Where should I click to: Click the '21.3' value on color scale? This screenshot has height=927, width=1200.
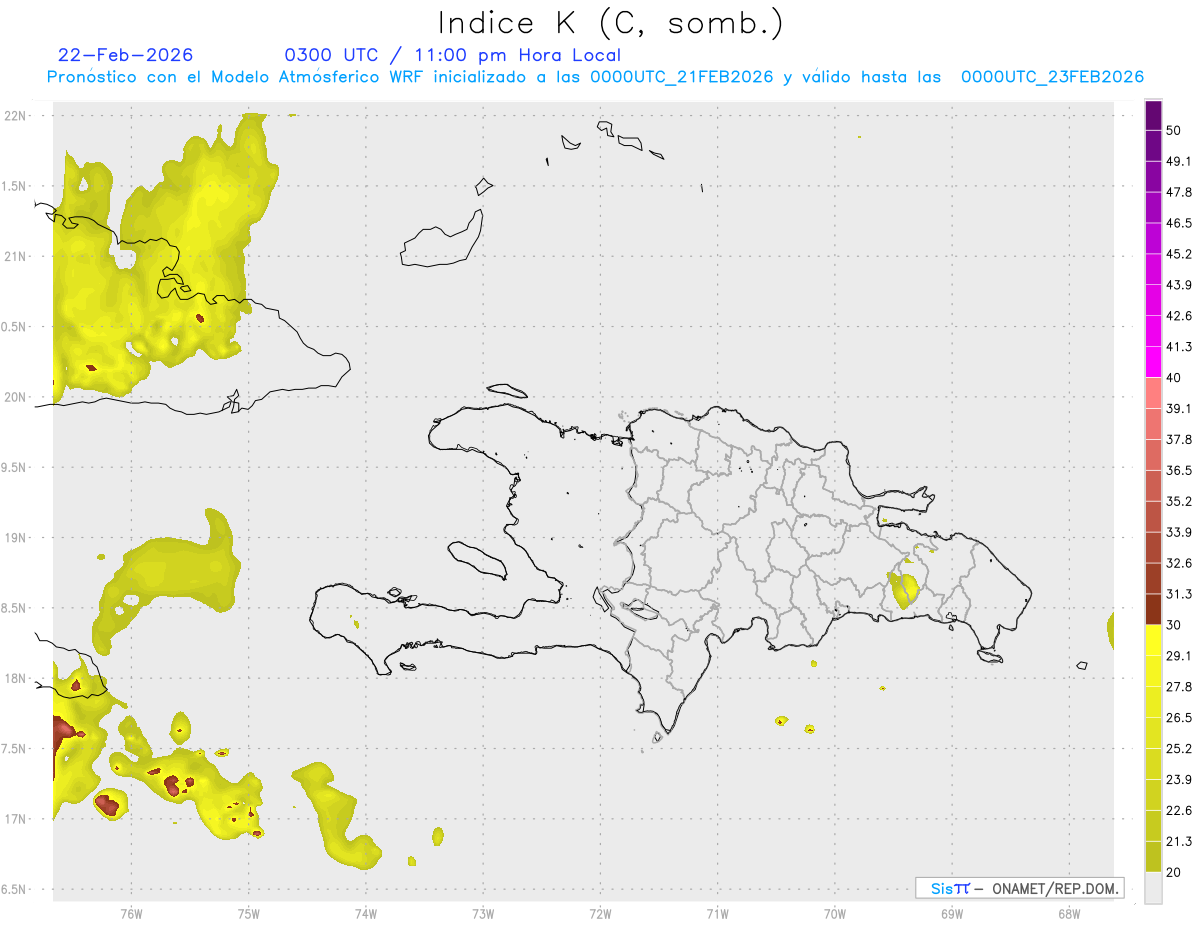pyautogui.click(x=1179, y=841)
